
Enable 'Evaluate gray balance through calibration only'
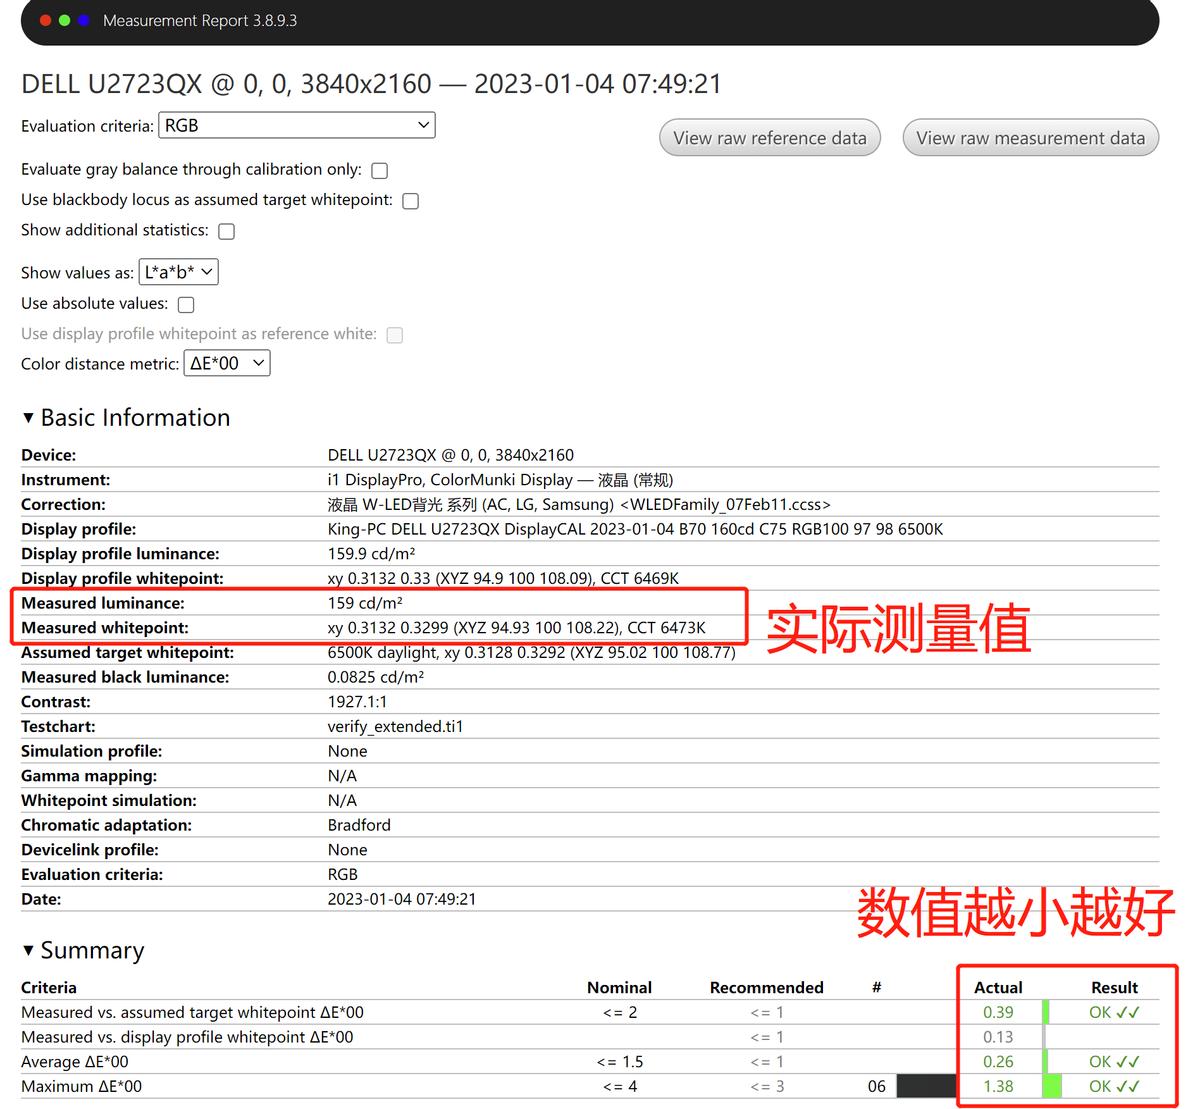[379, 170]
